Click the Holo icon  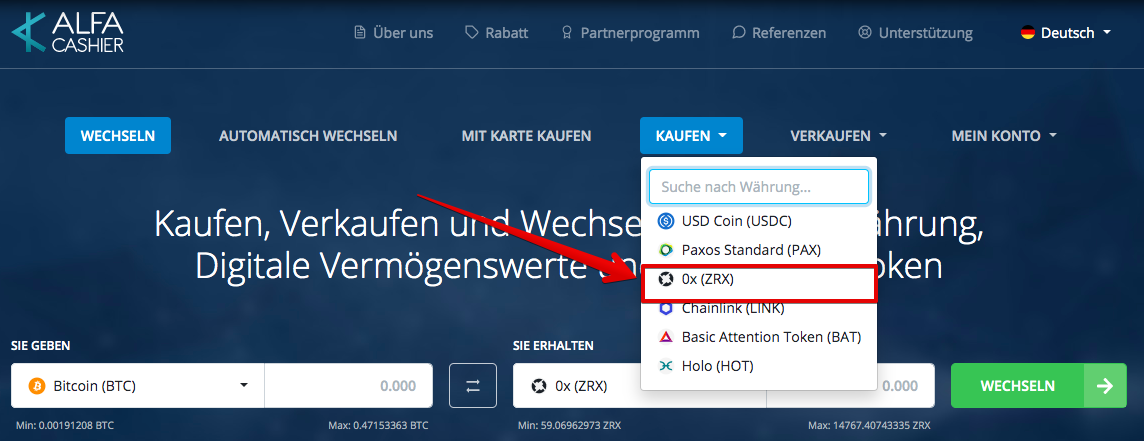coord(665,367)
